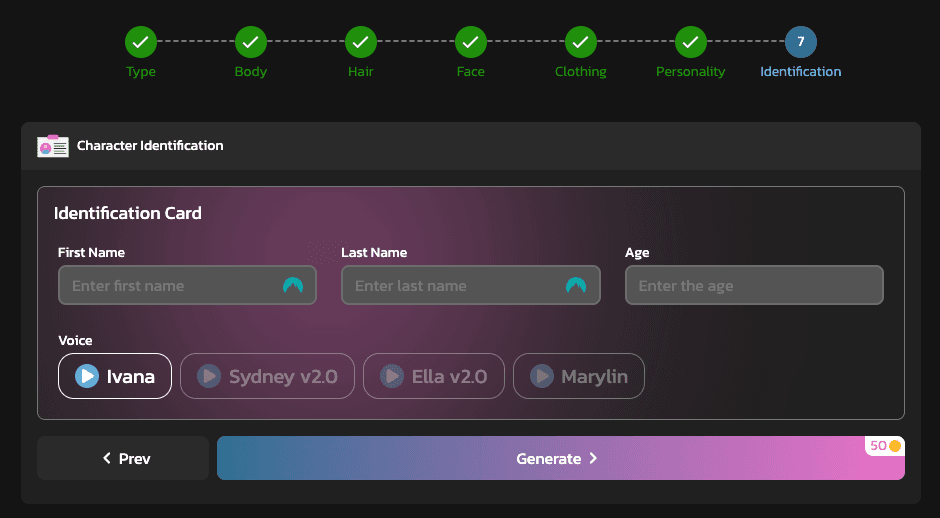
Task: Click the Prev button
Action: click(x=123, y=458)
